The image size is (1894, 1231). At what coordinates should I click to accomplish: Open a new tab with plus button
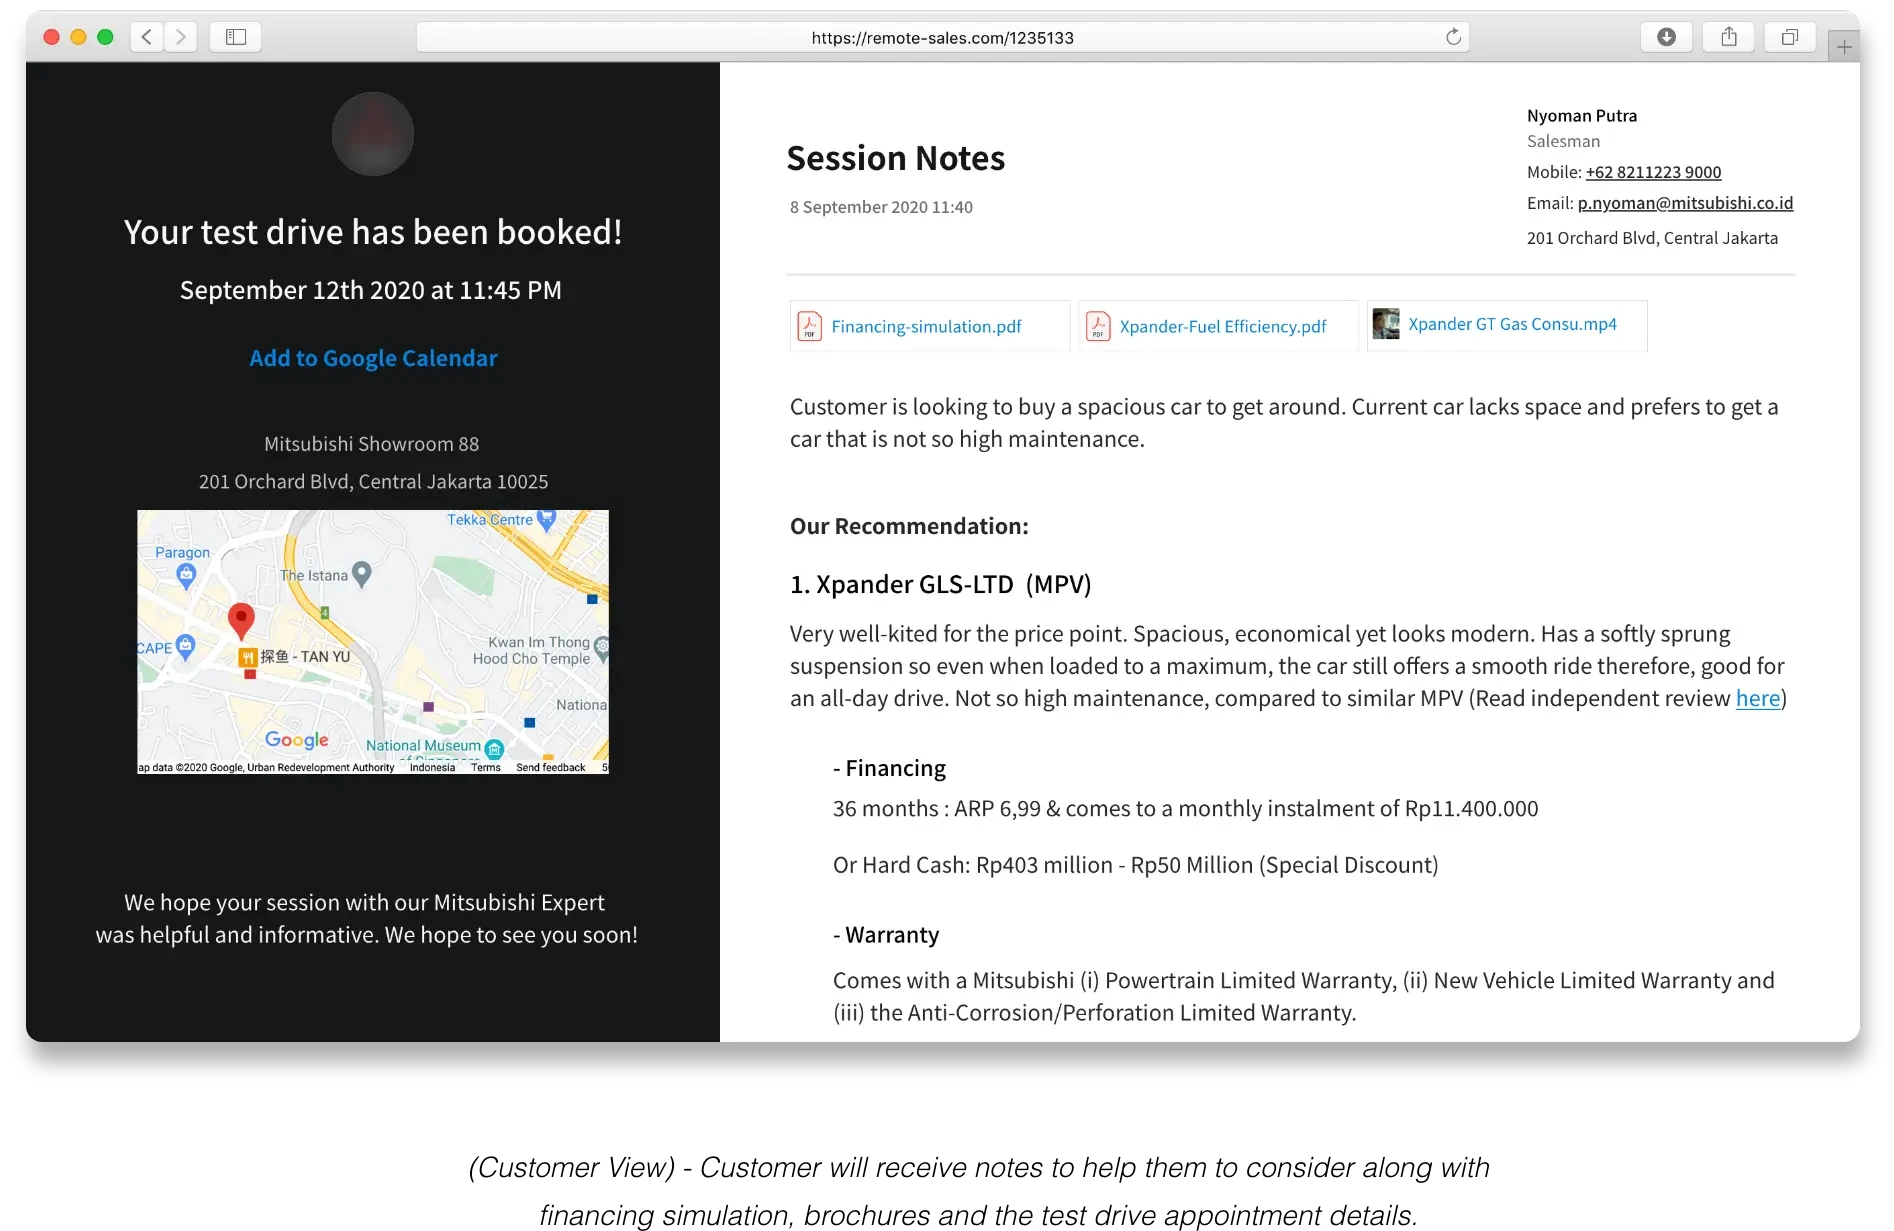pos(1844,46)
